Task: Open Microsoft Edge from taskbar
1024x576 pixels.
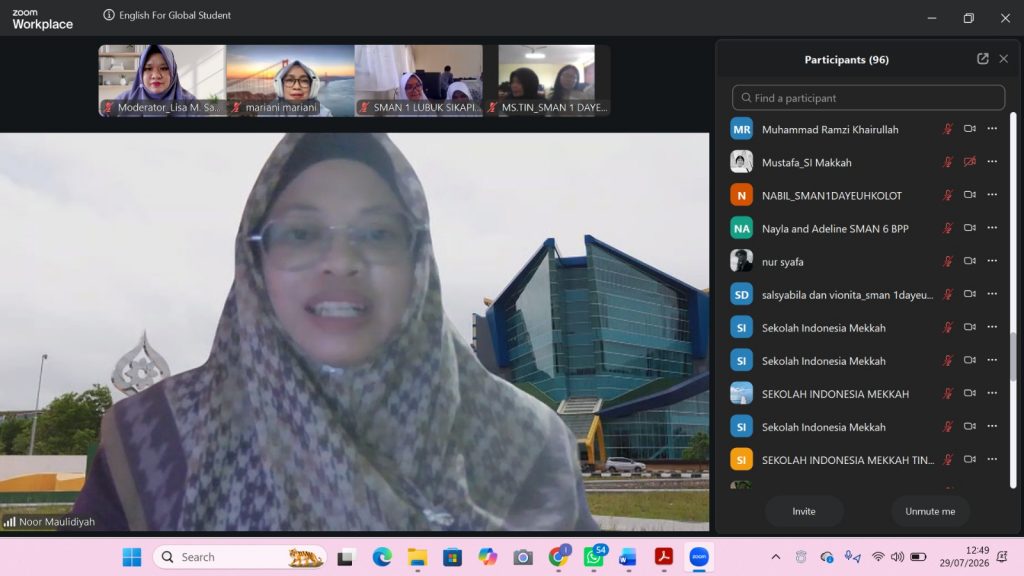Action: pos(381,557)
